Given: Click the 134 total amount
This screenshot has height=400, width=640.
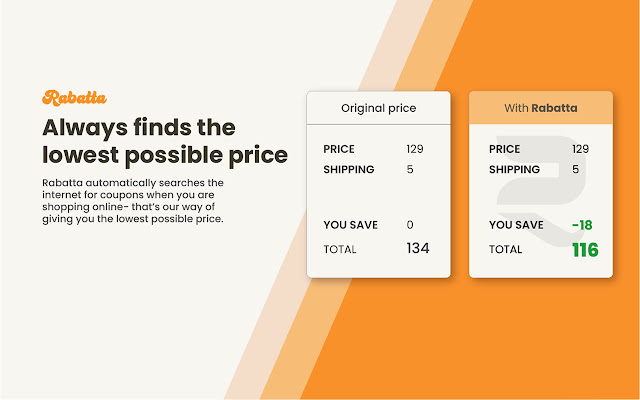Looking at the screenshot, I should pos(418,248).
